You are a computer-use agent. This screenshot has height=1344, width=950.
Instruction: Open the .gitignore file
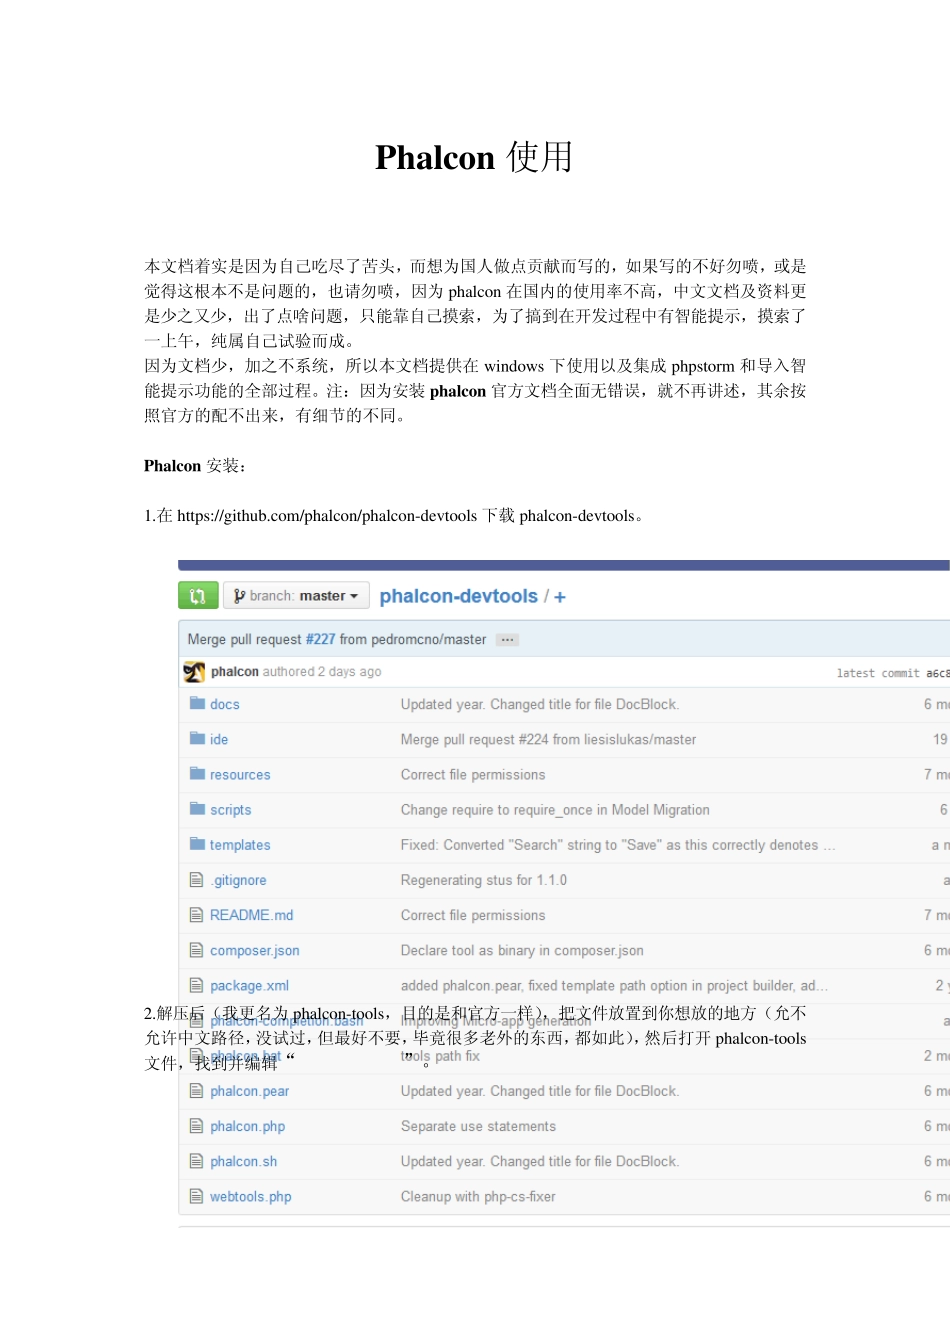coord(238,880)
